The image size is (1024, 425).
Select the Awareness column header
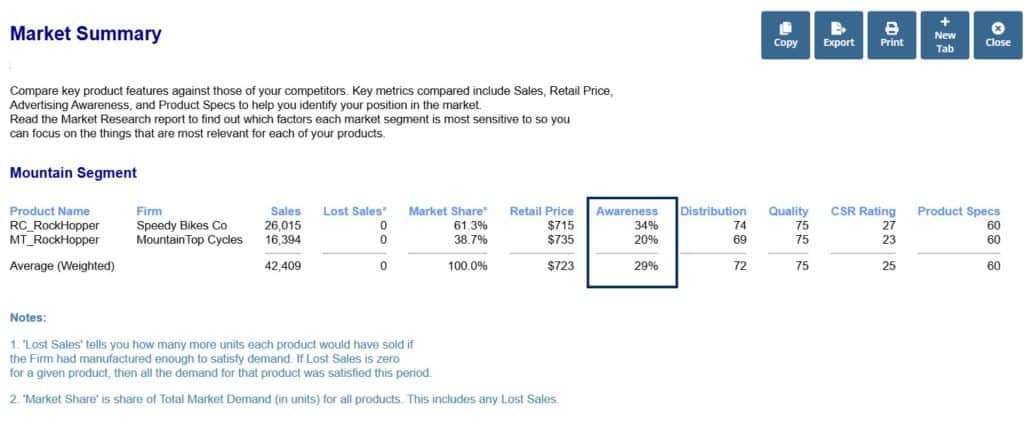[627, 211]
